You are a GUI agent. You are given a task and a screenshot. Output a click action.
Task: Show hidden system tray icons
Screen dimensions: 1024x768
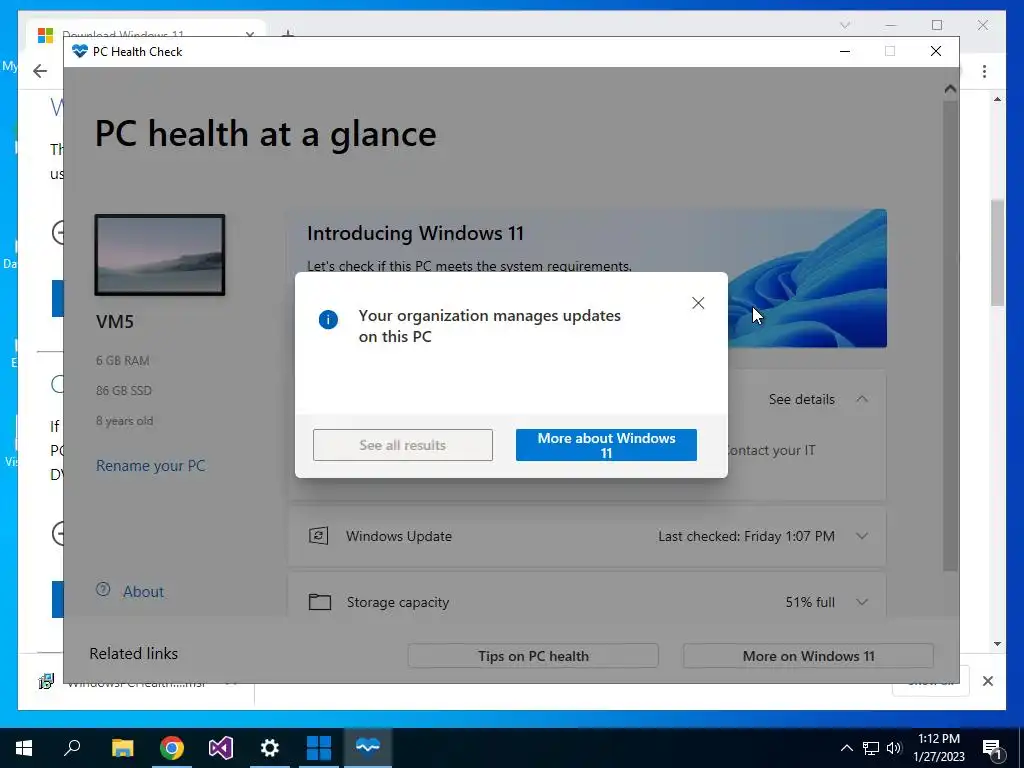click(846, 748)
